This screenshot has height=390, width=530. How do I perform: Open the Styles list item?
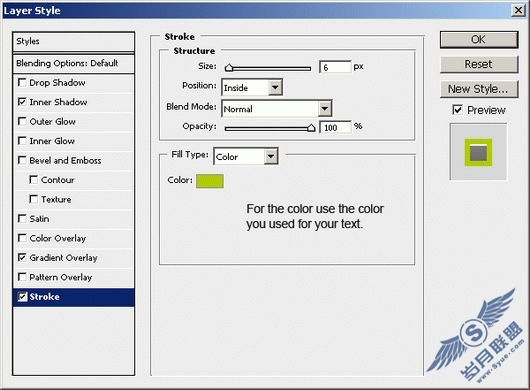point(74,42)
